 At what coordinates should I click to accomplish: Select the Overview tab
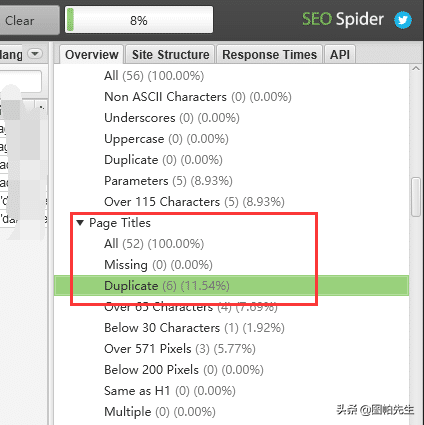[x=92, y=55]
